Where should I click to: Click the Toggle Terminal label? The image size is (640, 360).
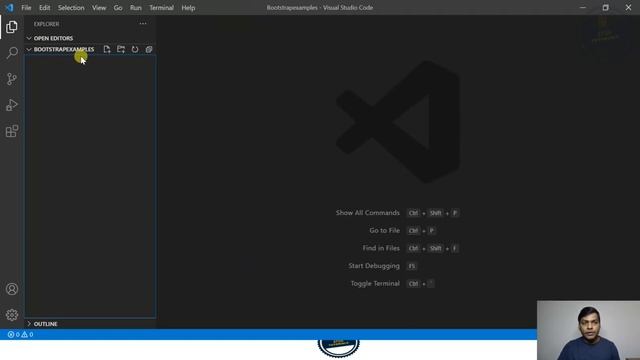[375, 283]
